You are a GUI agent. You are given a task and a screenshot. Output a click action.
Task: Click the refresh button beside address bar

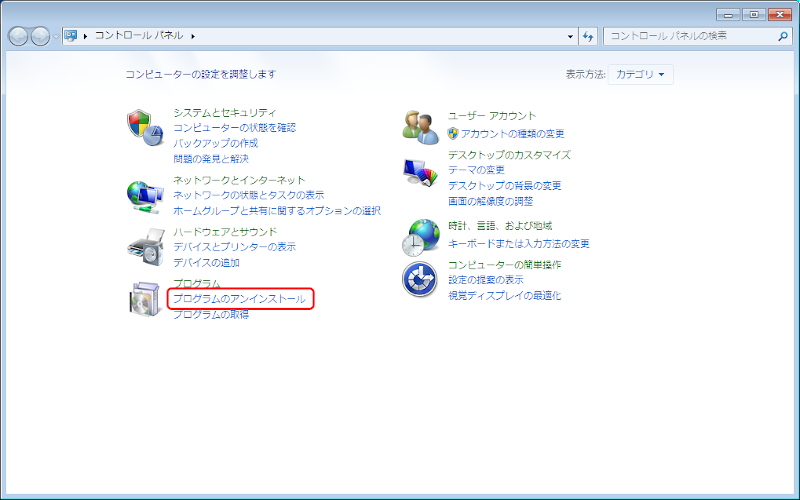[x=588, y=36]
